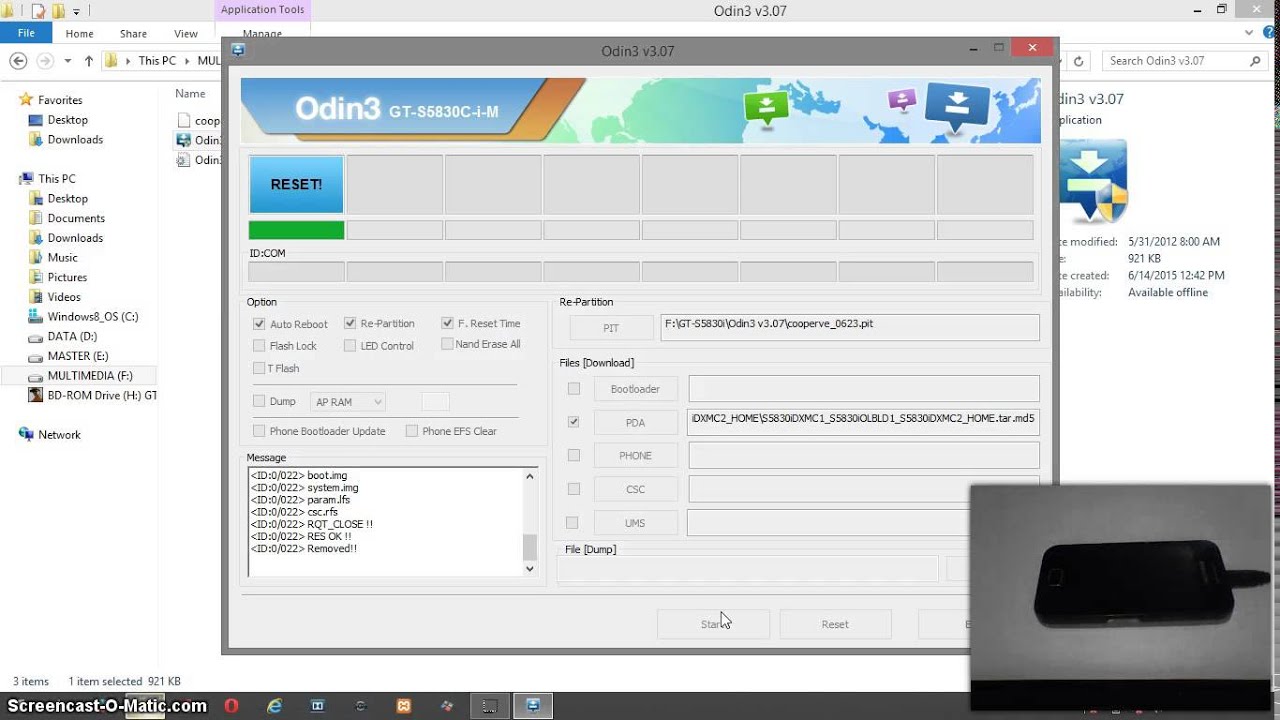The height and width of the screenshot is (720, 1280).
Task: Click the PDA file button
Action: (635, 423)
